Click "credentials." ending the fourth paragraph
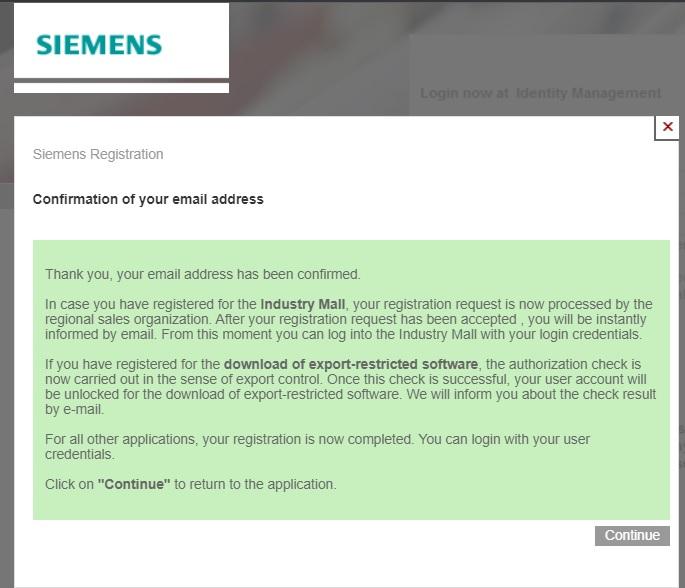The width and height of the screenshot is (685, 588). click(x=80, y=454)
